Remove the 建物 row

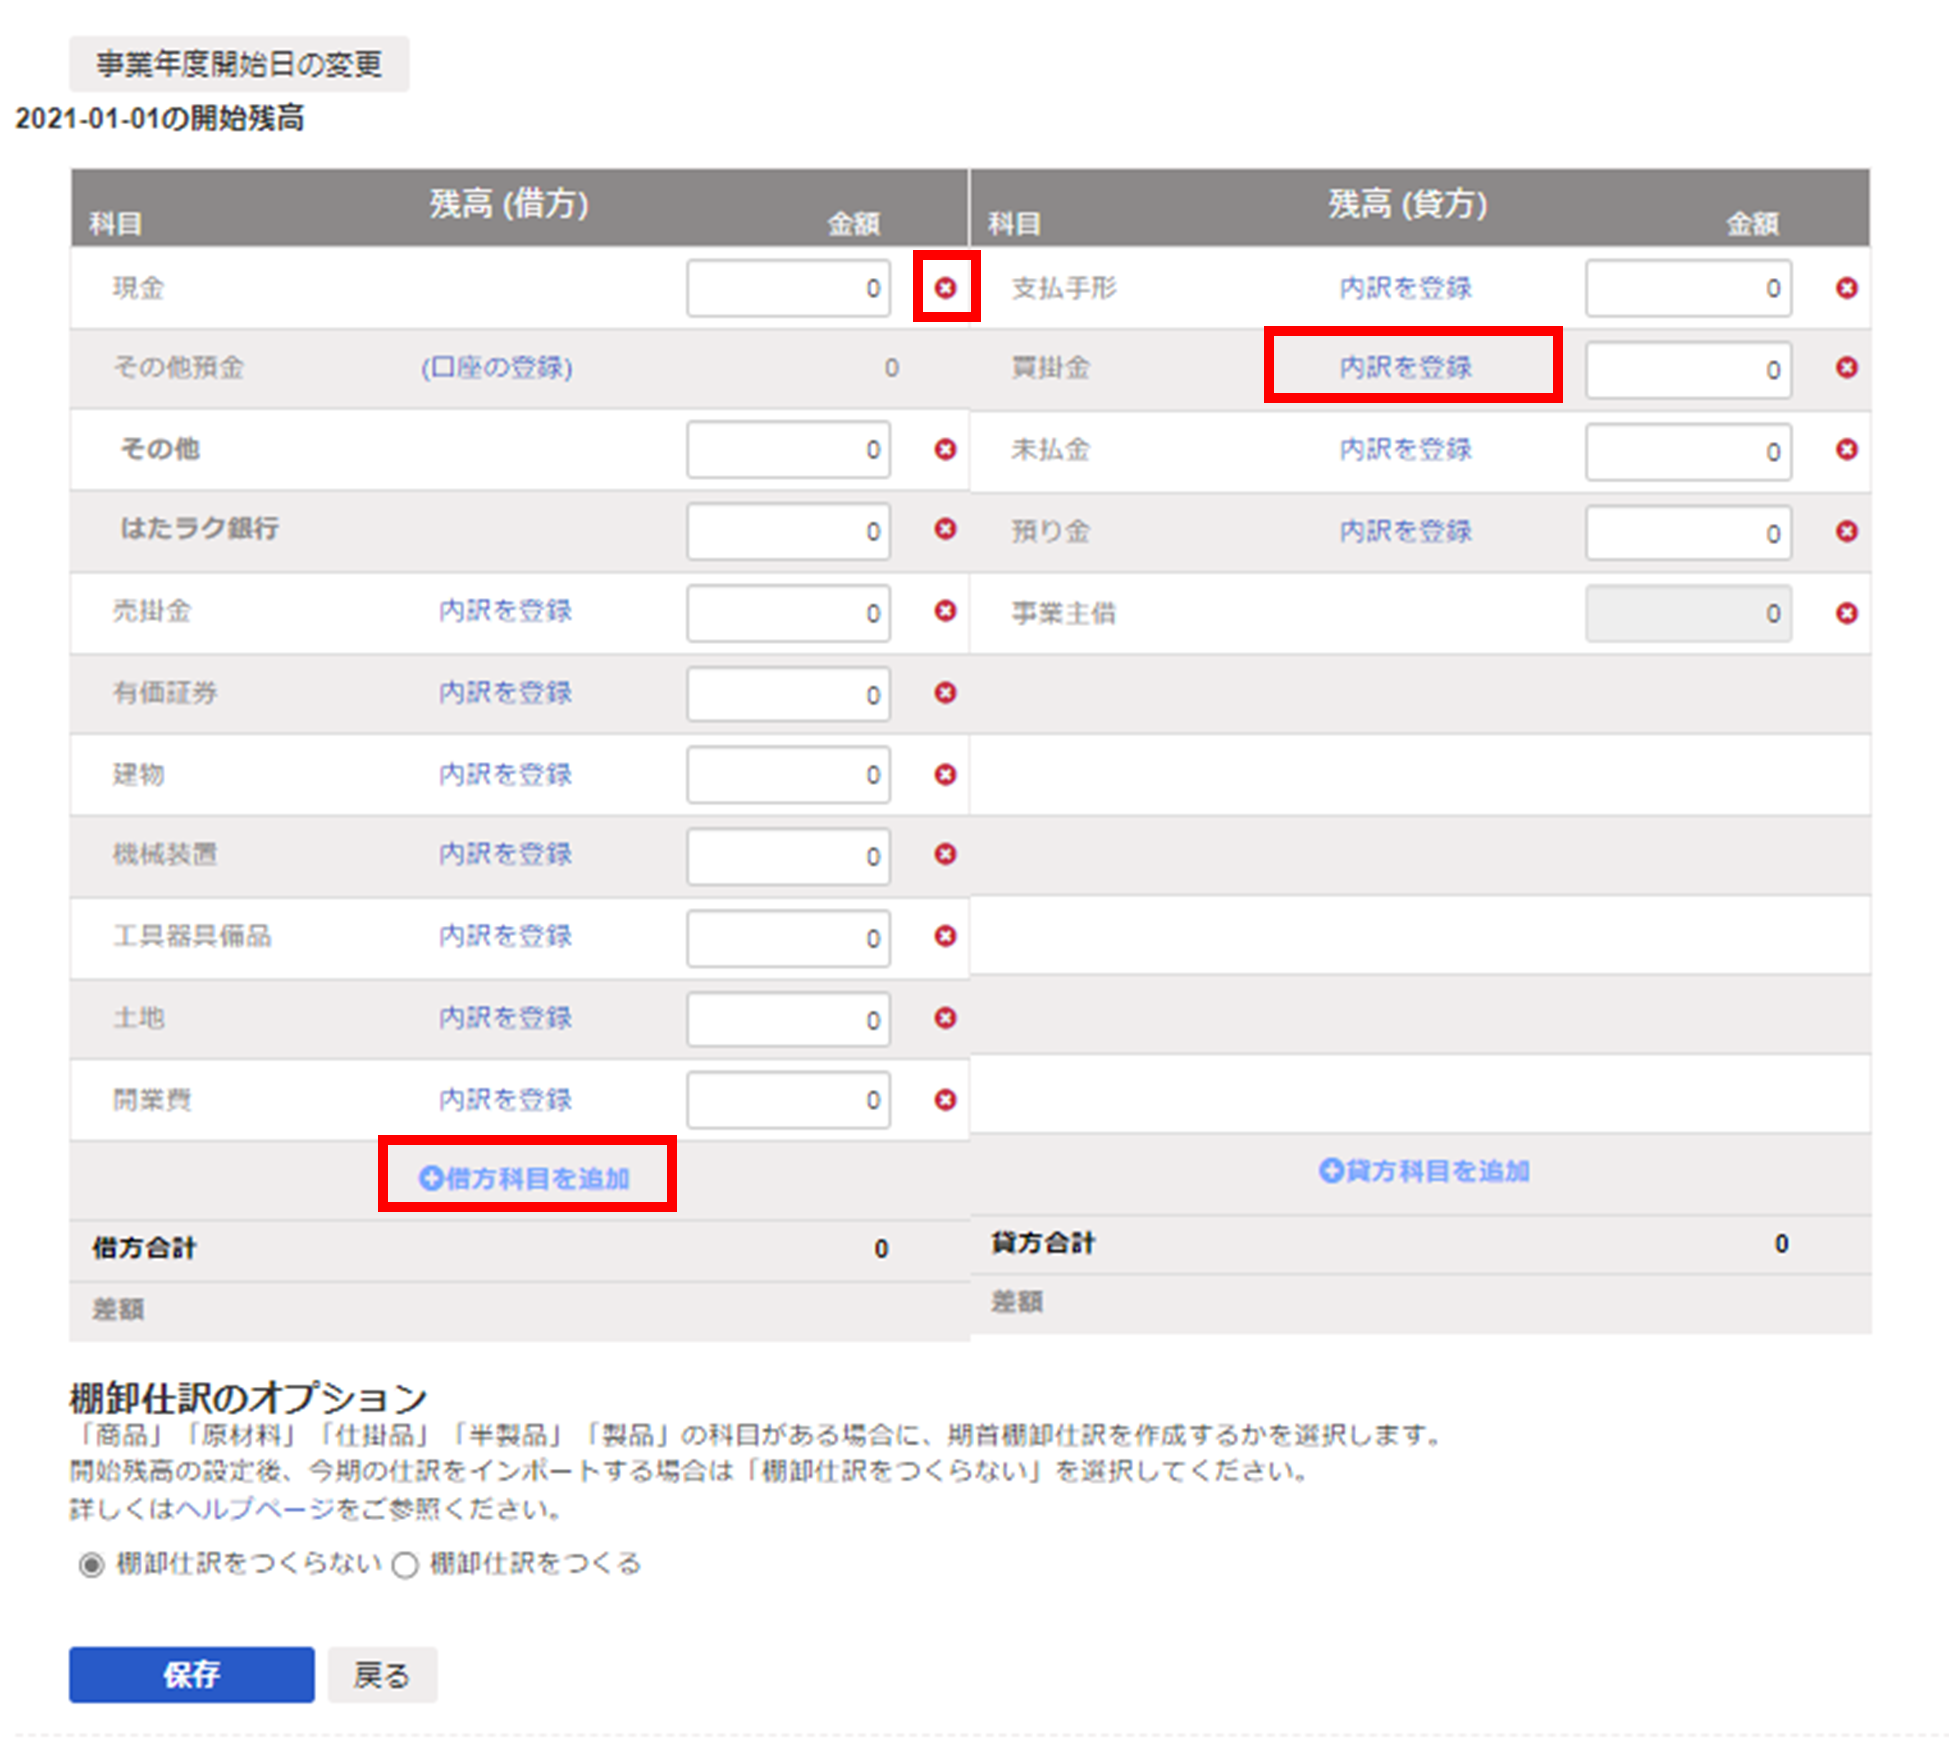point(945,775)
